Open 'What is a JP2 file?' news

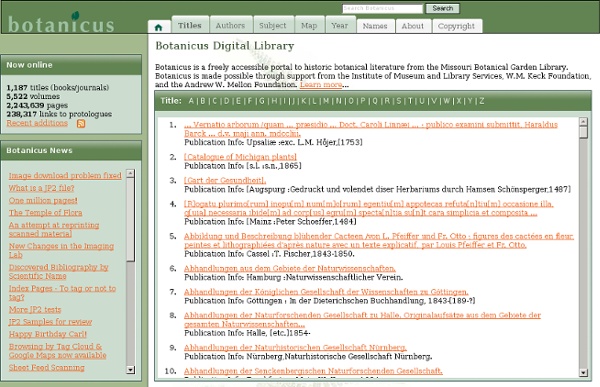tap(41, 188)
